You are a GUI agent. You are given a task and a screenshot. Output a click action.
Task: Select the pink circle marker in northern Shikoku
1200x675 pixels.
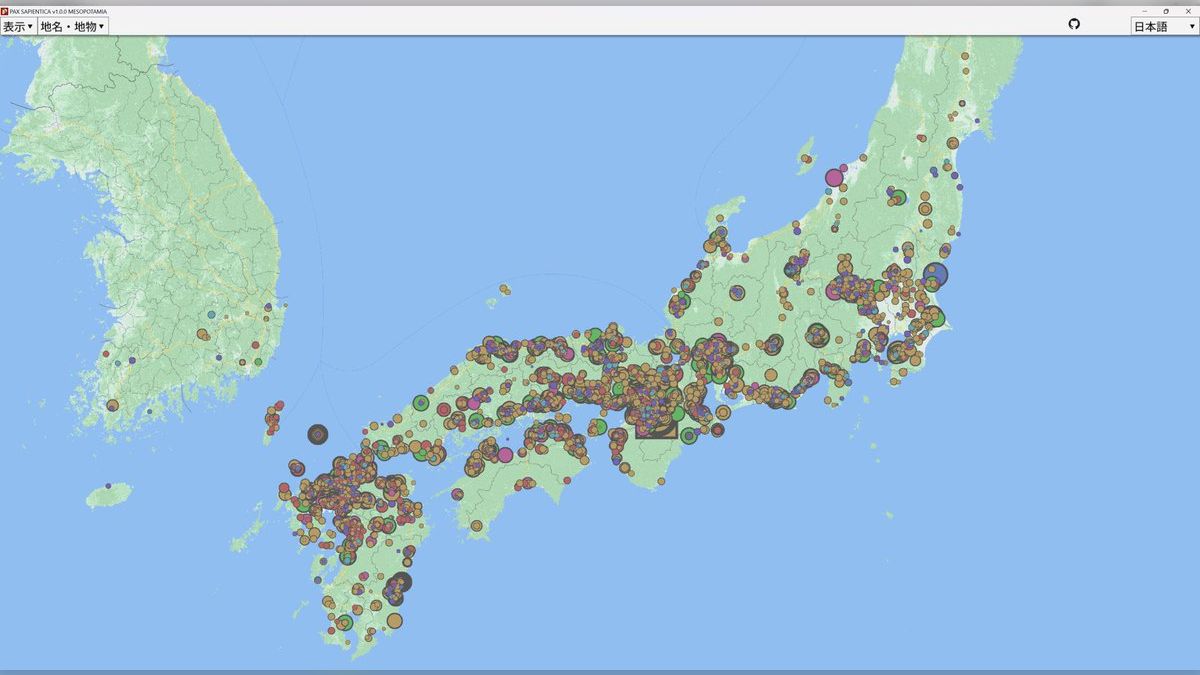click(x=505, y=455)
